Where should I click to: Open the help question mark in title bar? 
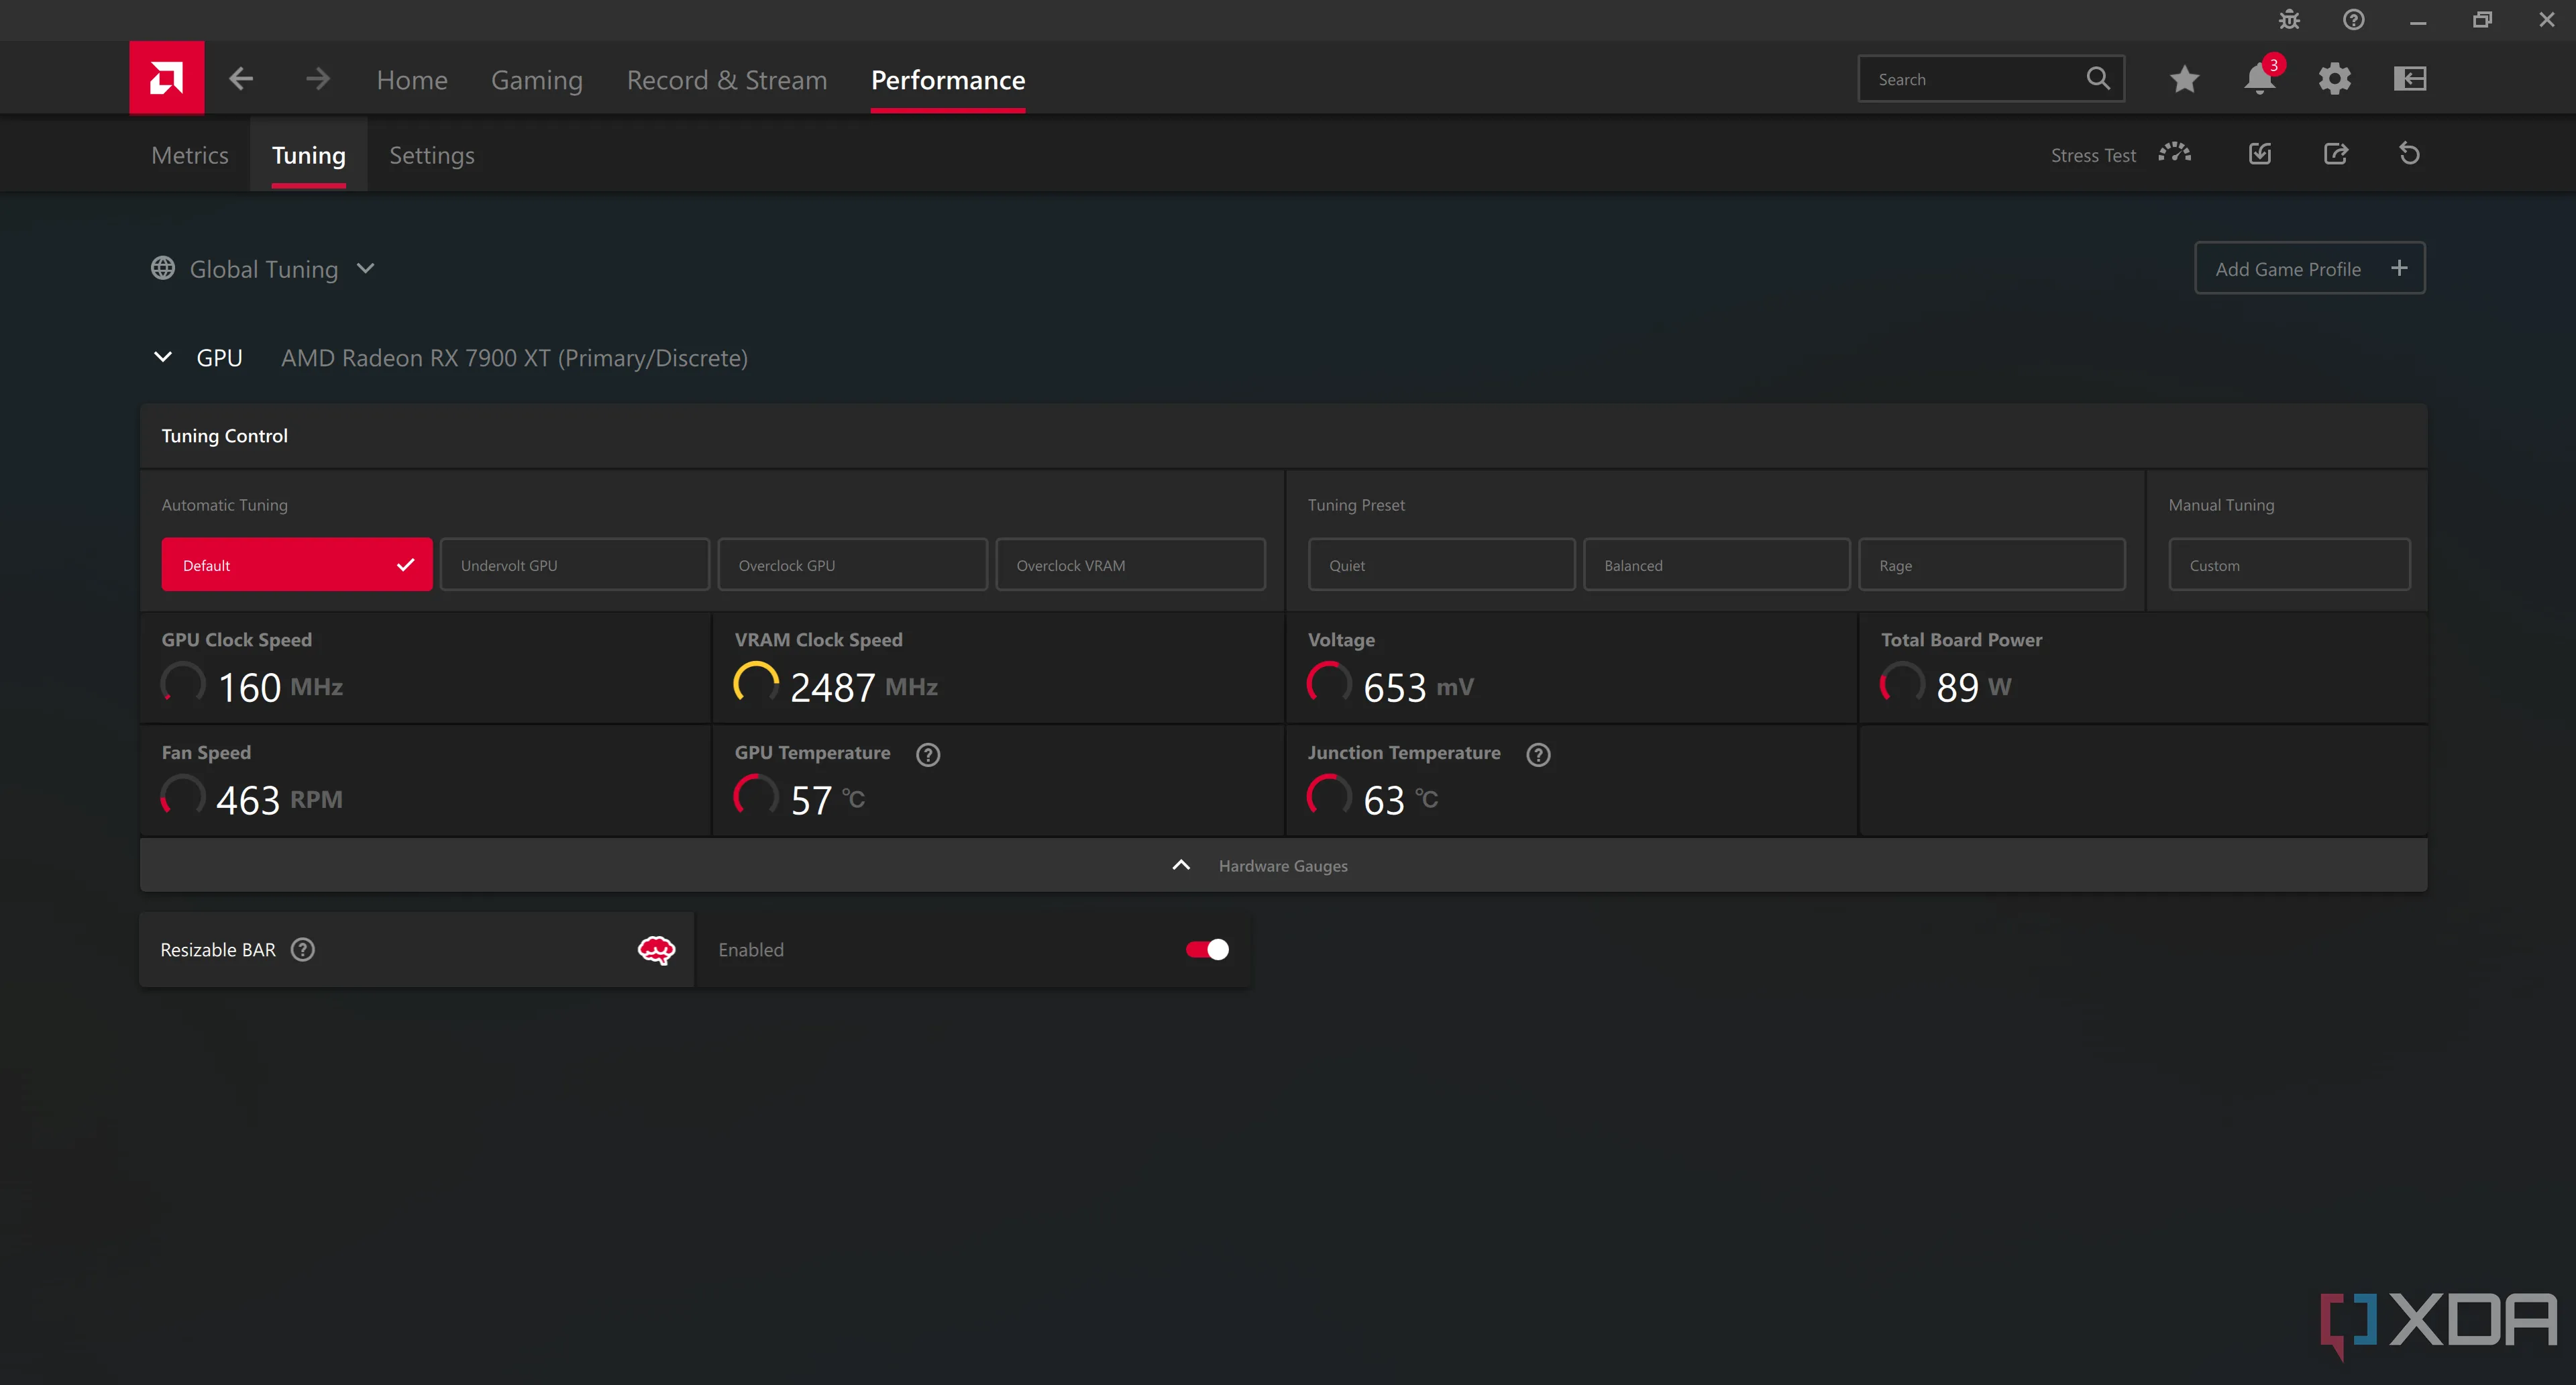pos(2354,20)
